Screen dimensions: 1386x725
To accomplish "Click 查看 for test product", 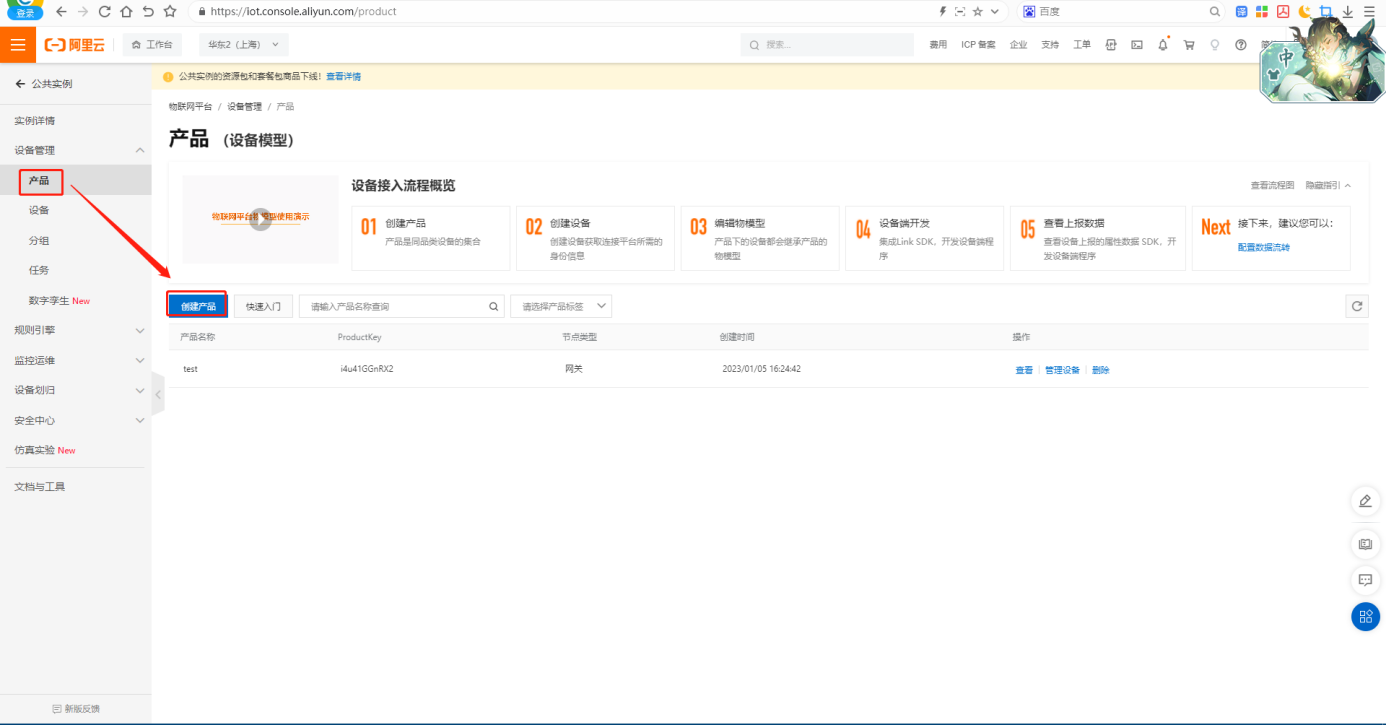I will 1024,370.
